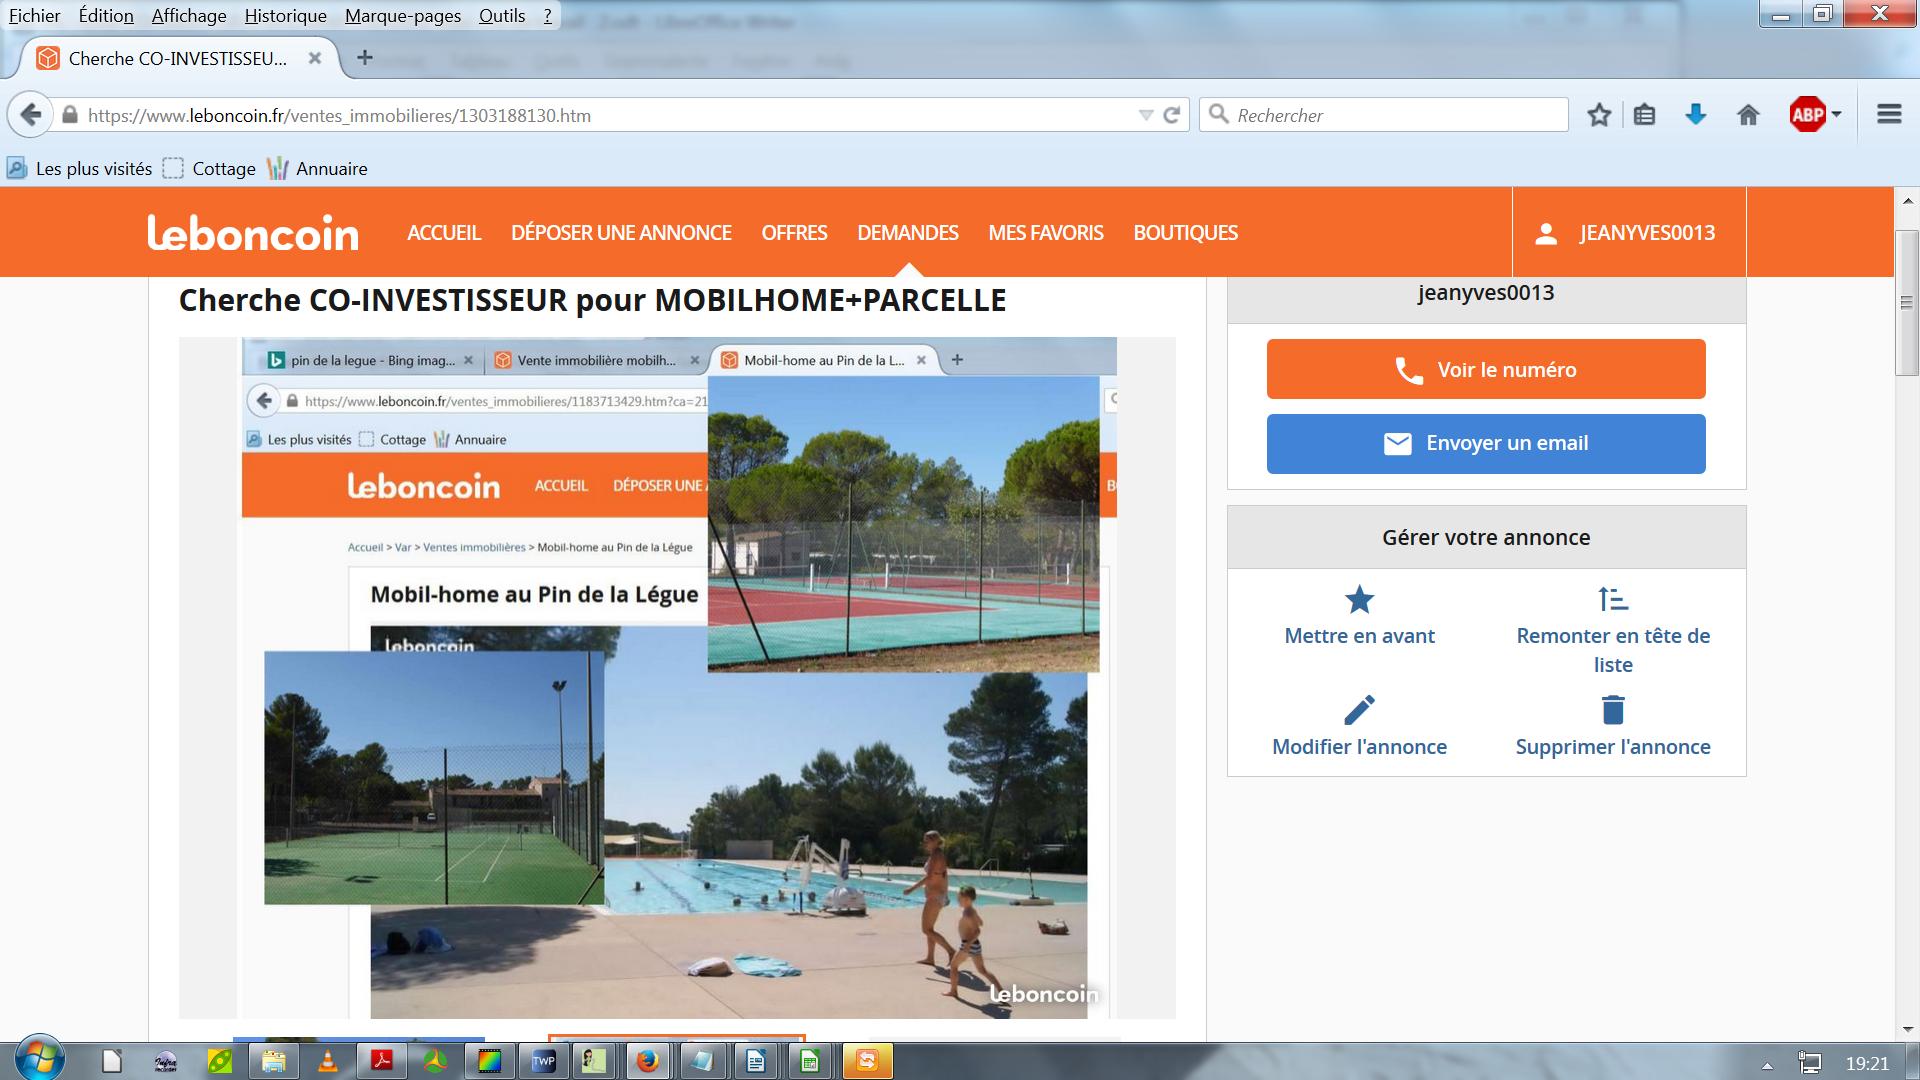1920x1080 pixels.
Task: Open the downloads arrow icon
Action: [1695, 115]
